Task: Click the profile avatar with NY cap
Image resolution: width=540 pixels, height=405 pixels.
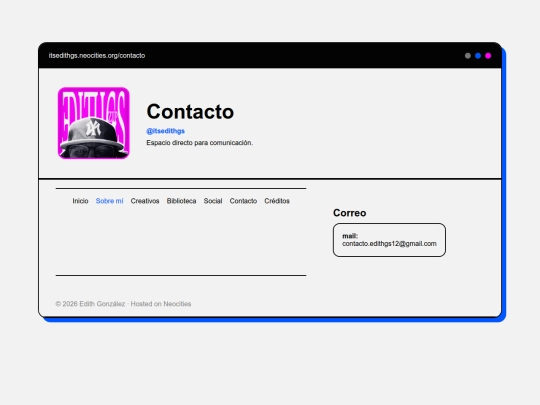Action: 94,123
